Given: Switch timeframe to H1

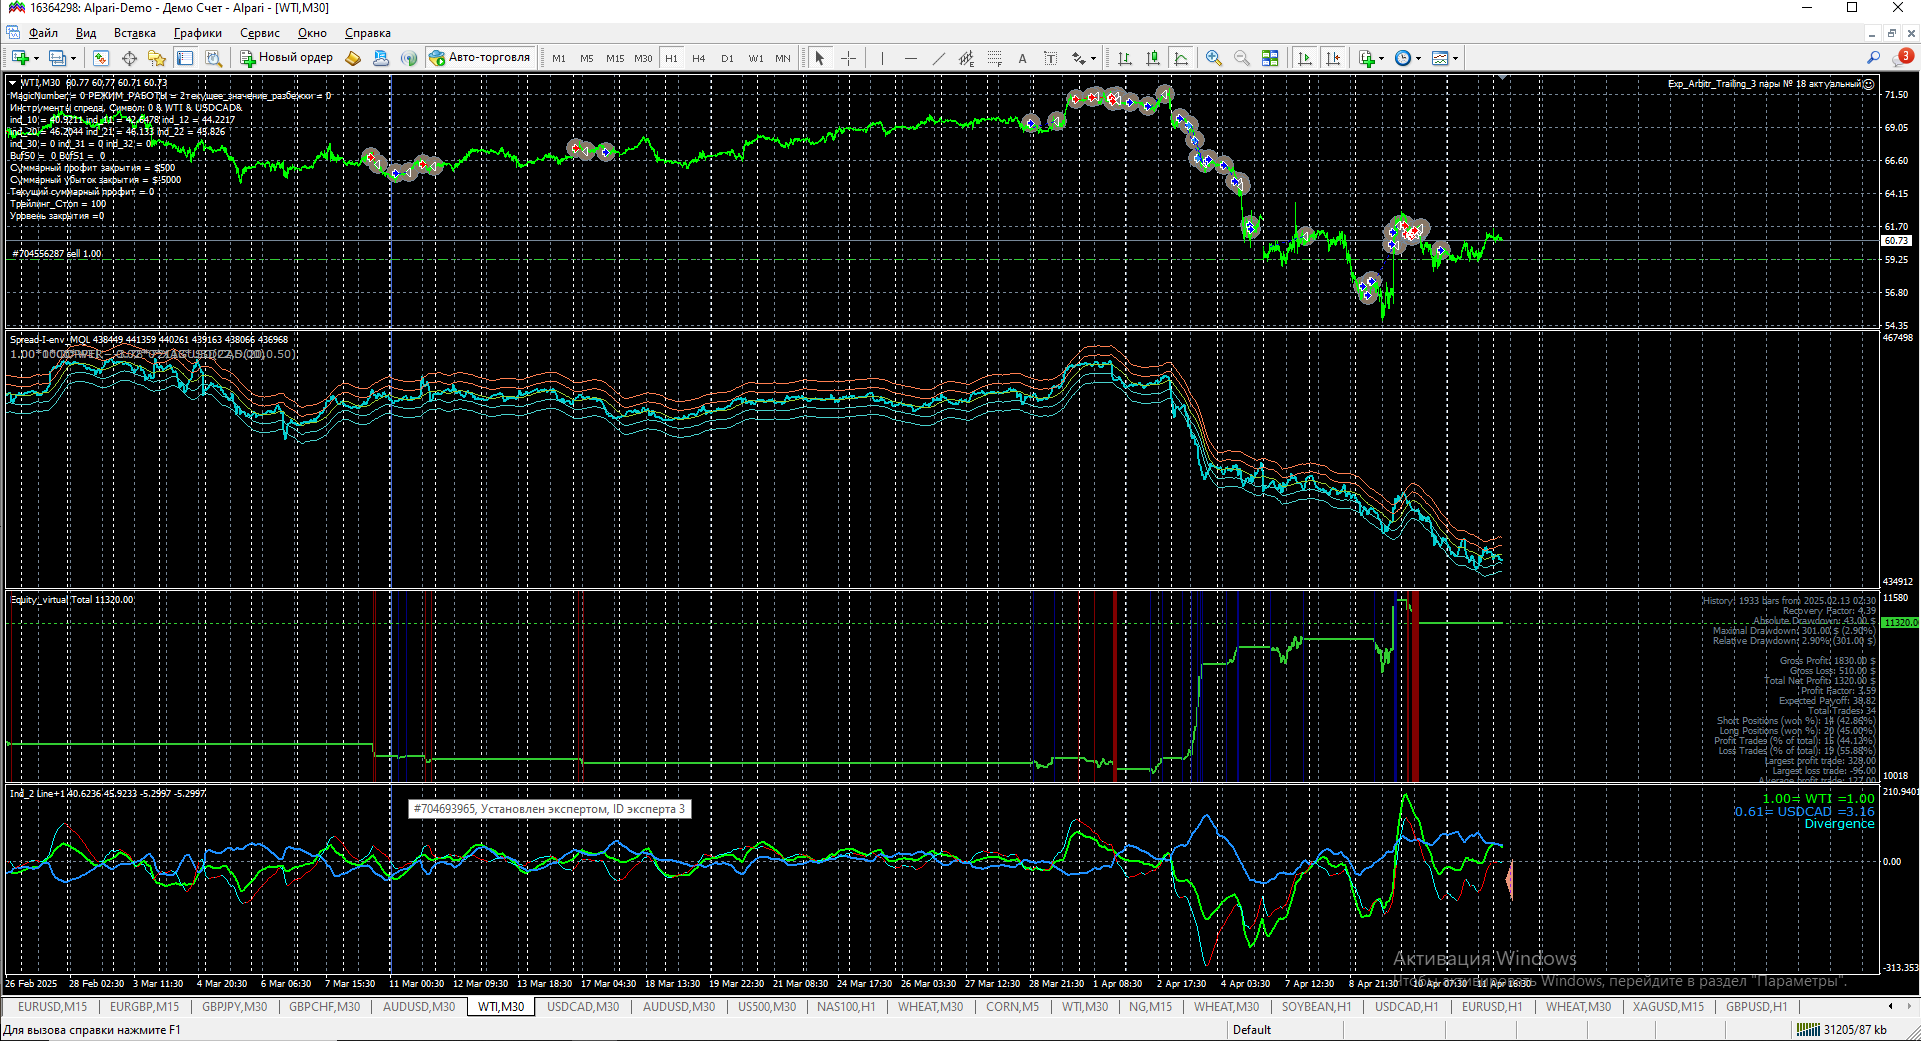Looking at the screenshot, I should [x=671, y=58].
